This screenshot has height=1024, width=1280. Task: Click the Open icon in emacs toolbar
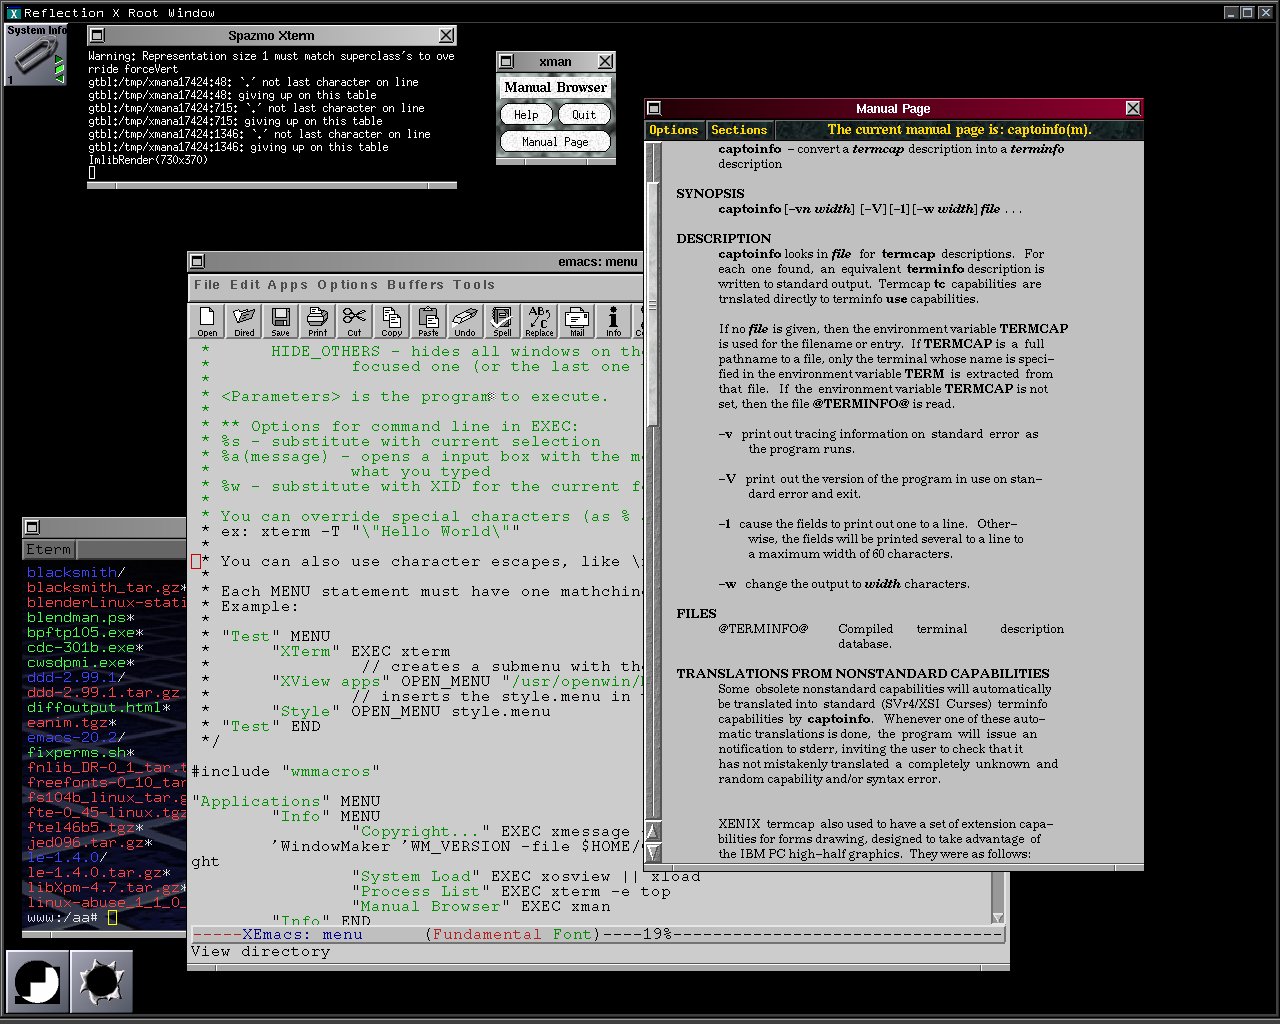(207, 321)
